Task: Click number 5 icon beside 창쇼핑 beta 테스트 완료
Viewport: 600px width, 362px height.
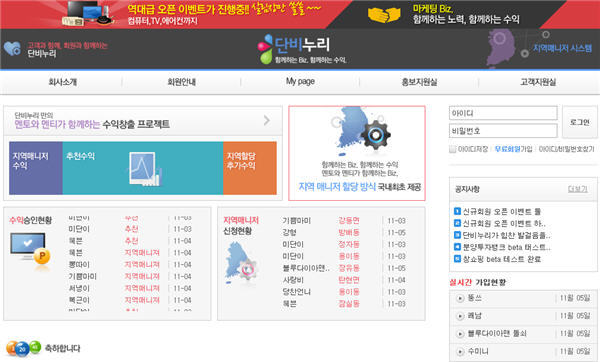Action: 457,259
